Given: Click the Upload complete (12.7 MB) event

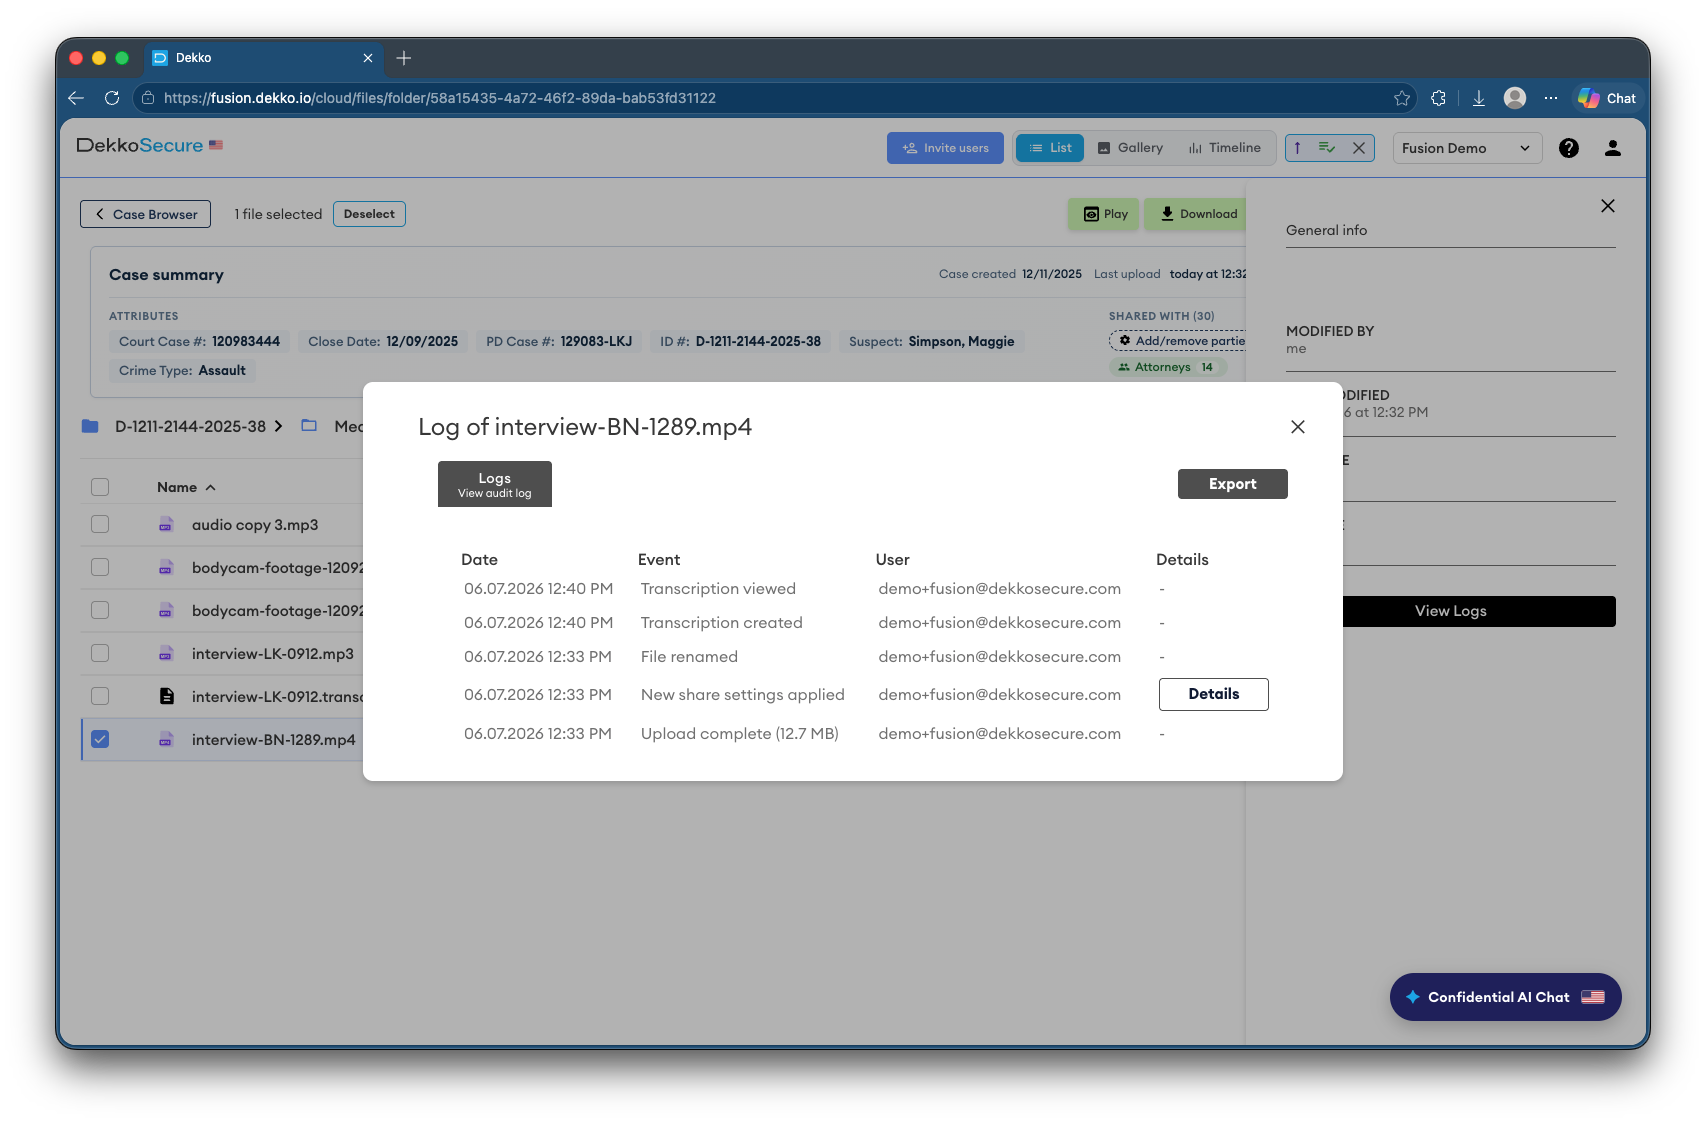Looking at the screenshot, I should tap(739, 734).
